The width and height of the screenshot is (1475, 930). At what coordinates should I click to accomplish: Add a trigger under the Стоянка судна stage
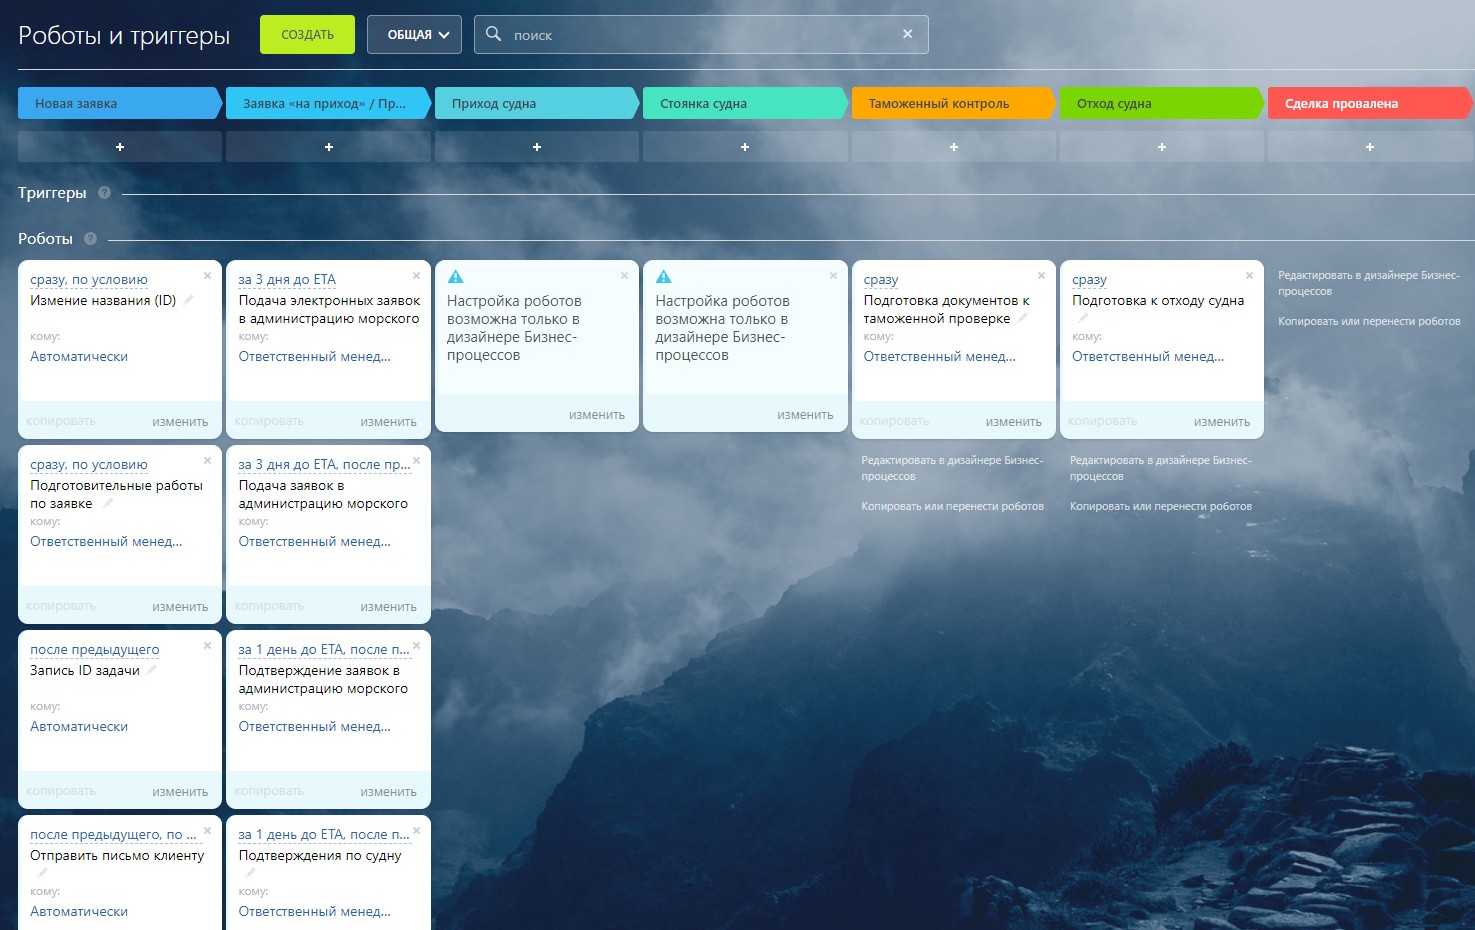(745, 147)
